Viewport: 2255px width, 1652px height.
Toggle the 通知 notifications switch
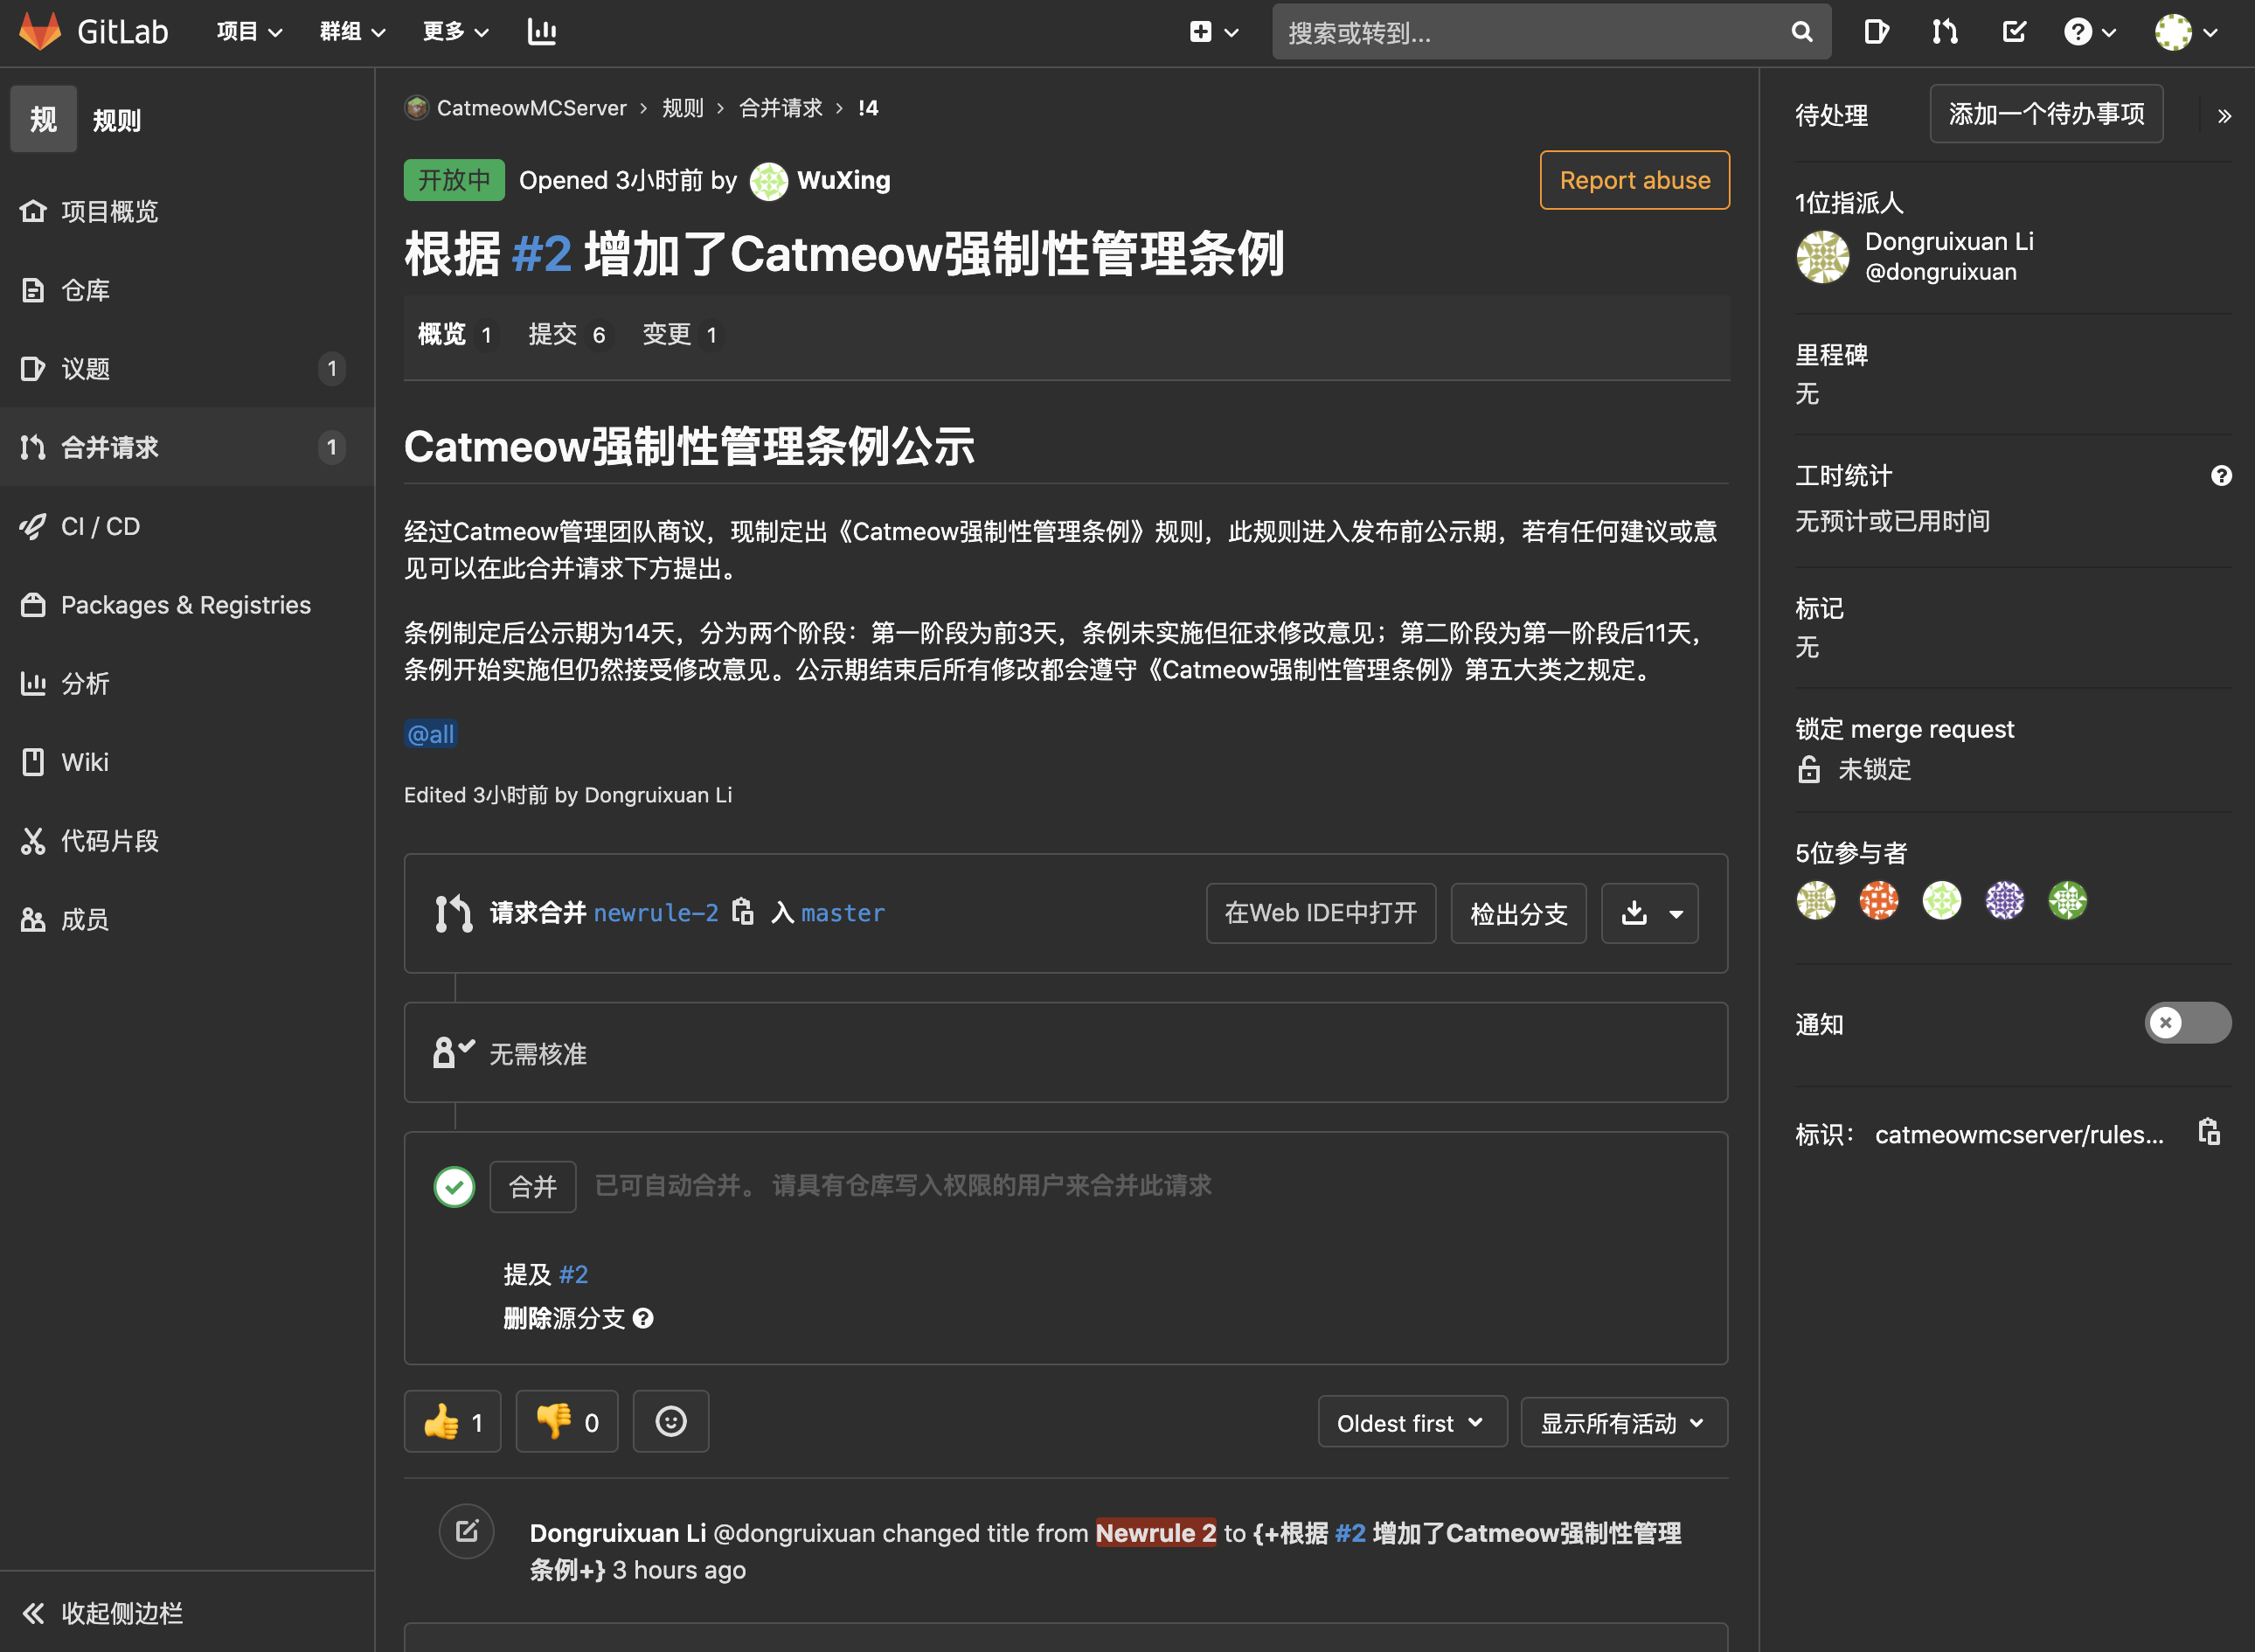point(2186,1023)
